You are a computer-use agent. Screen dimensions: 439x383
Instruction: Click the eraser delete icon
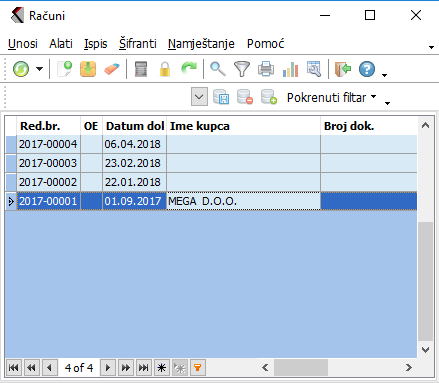(x=111, y=69)
